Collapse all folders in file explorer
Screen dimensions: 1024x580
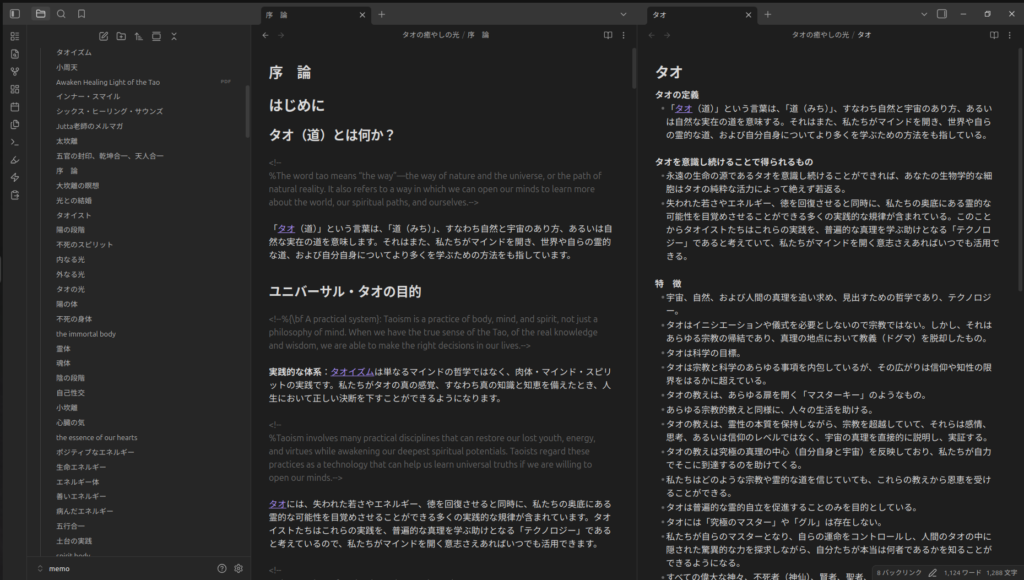pyautogui.click(x=174, y=36)
